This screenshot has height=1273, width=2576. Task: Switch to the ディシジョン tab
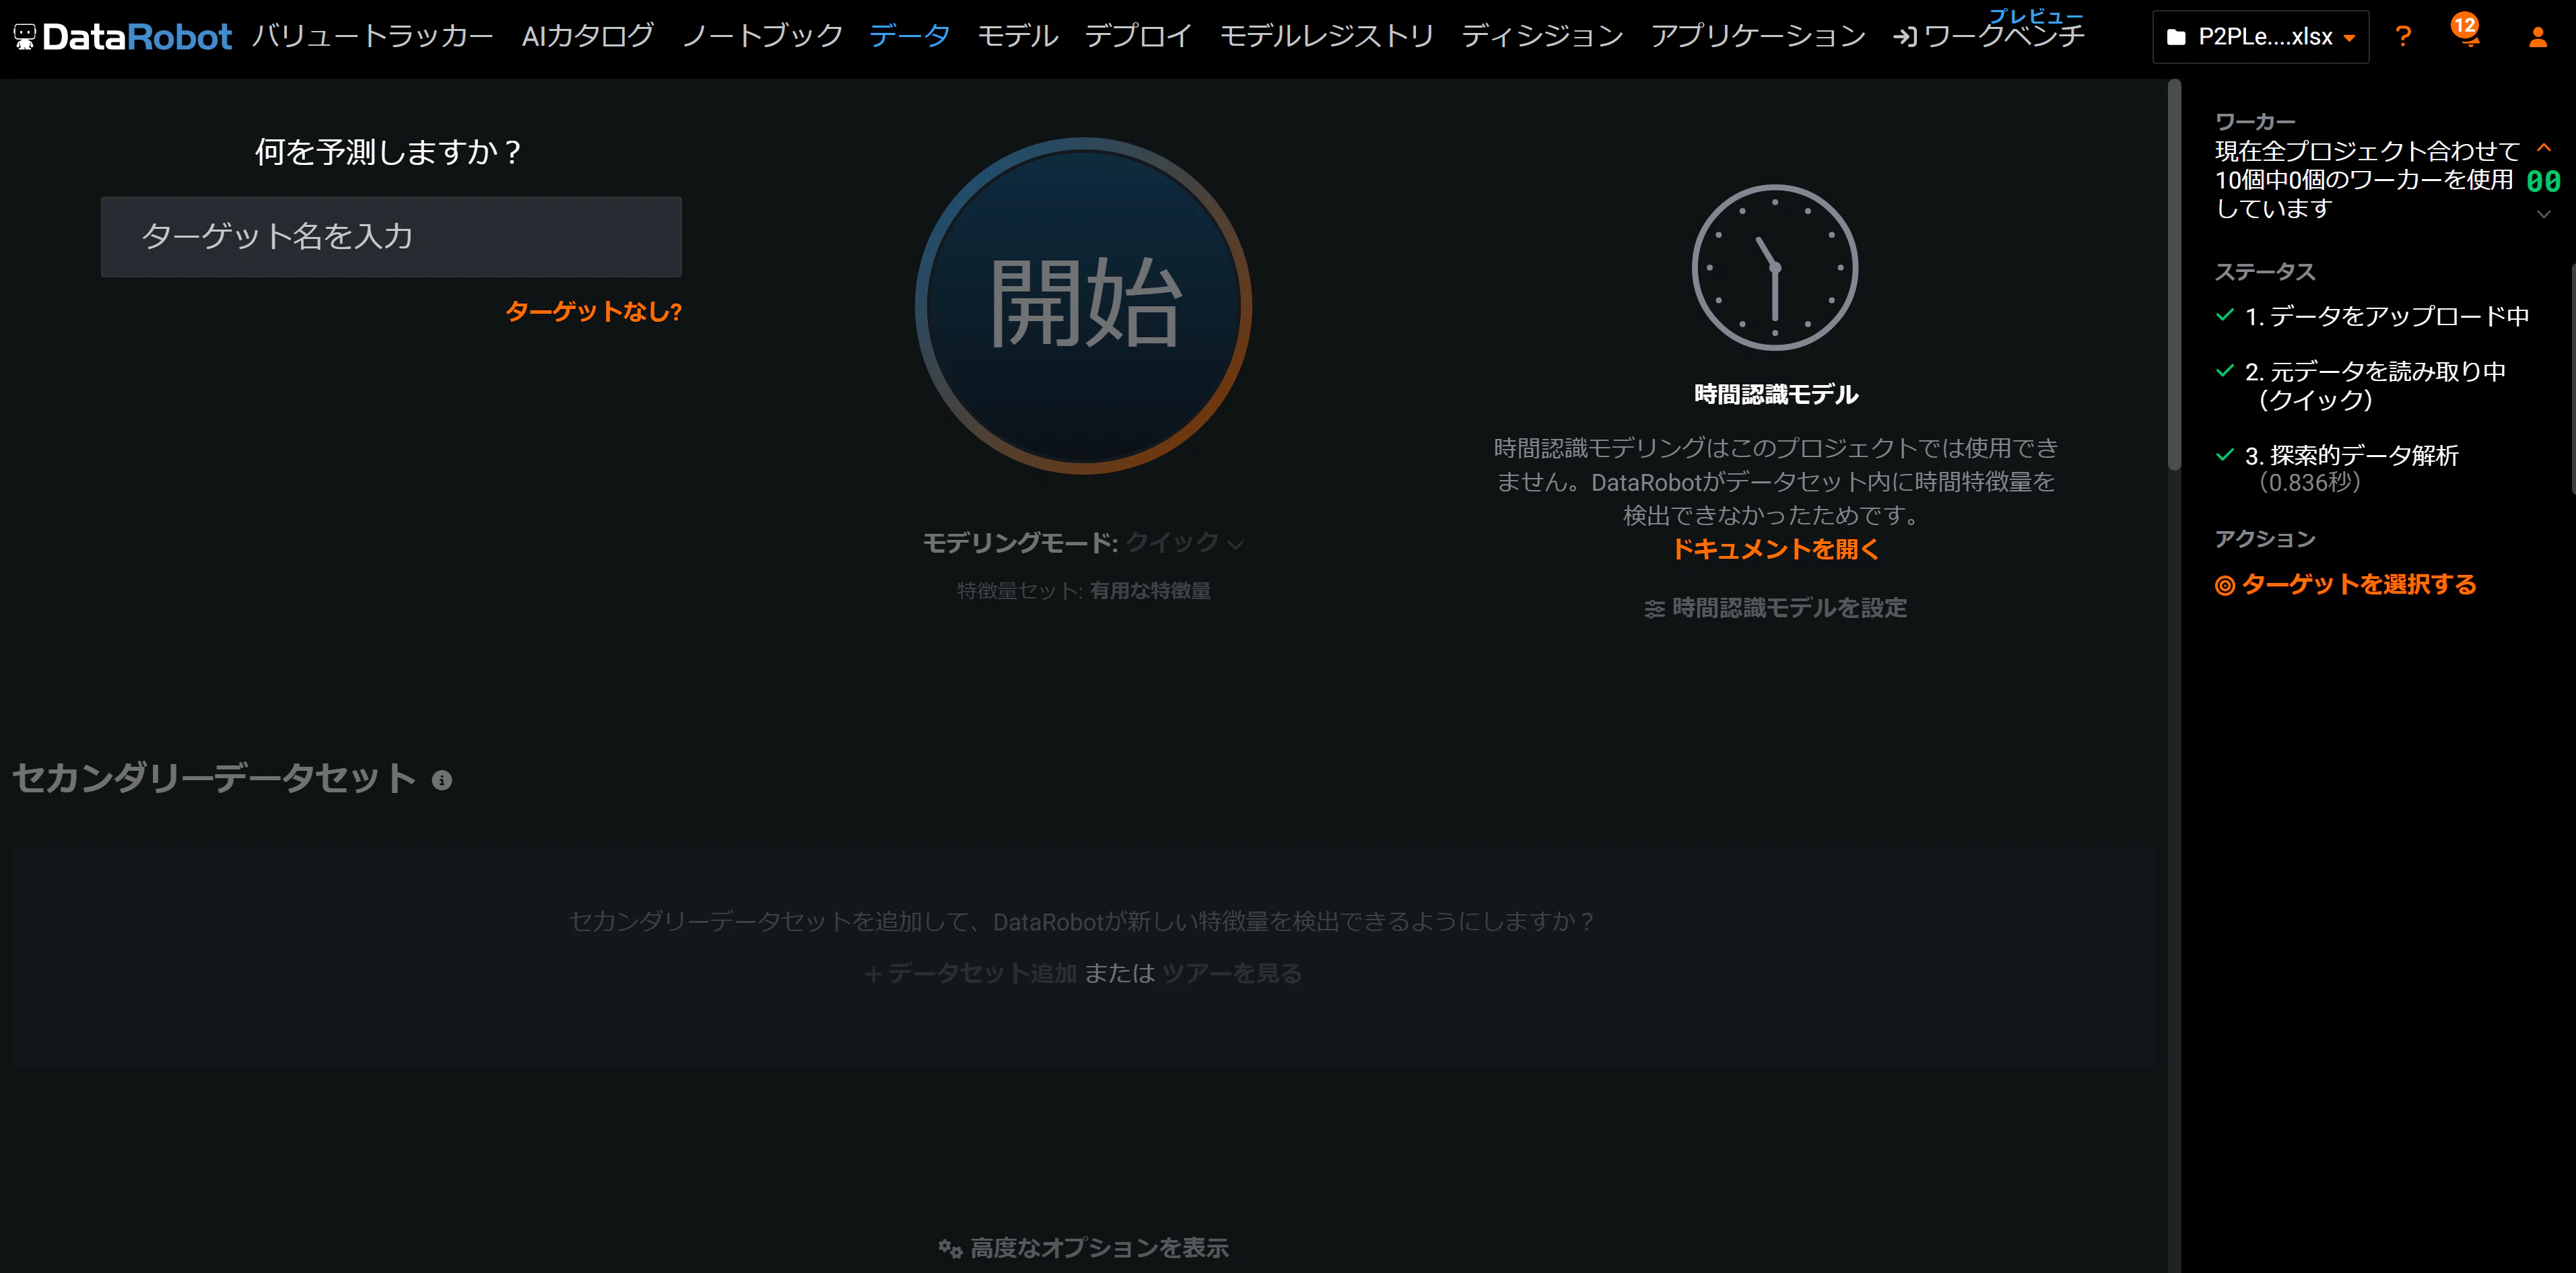pos(1542,37)
